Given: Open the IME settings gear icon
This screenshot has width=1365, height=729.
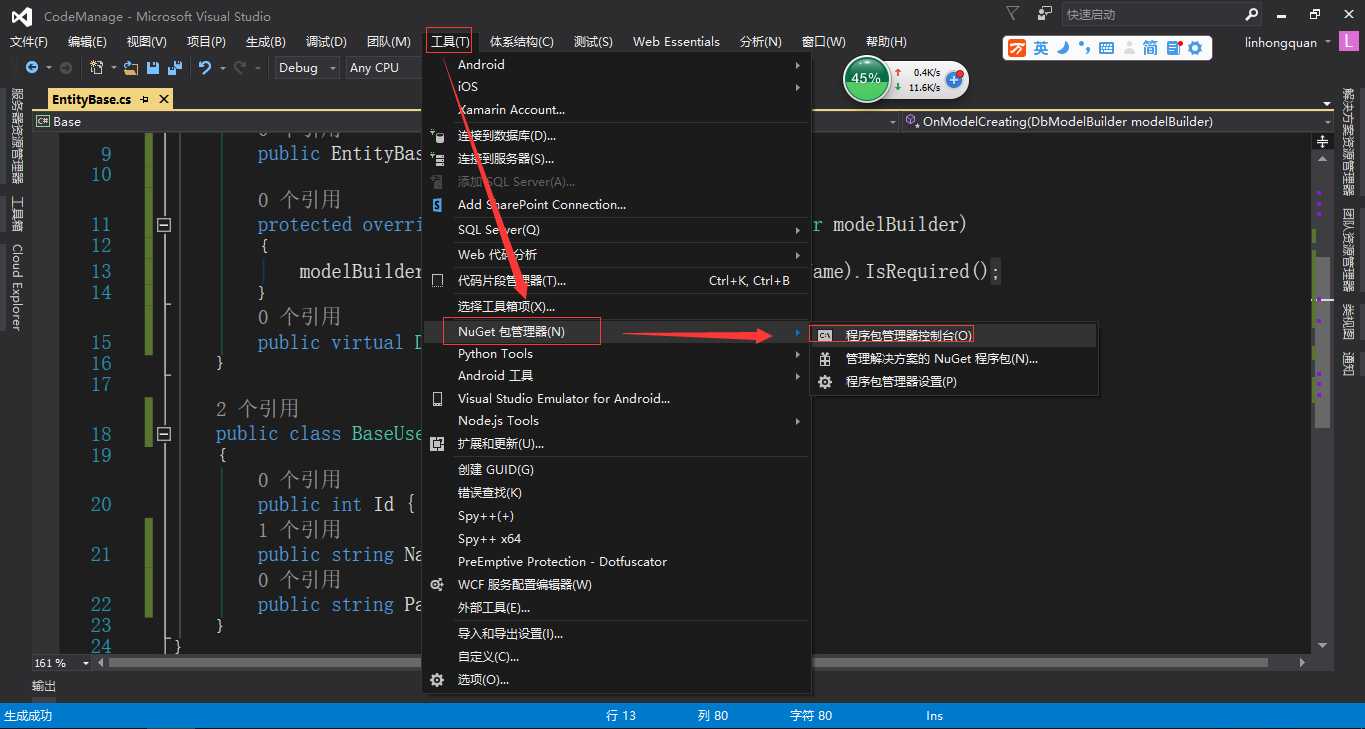Looking at the screenshot, I should tap(1196, 48).
